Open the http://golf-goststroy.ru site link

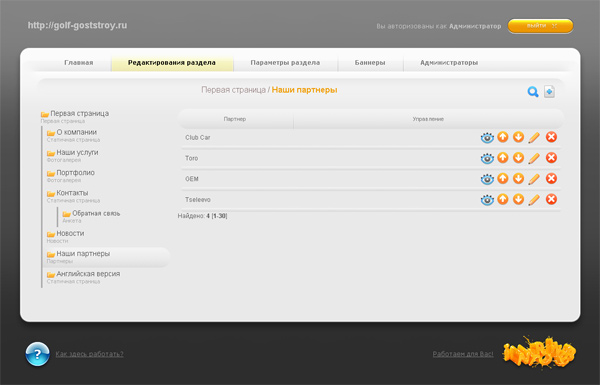pos(77,25)
